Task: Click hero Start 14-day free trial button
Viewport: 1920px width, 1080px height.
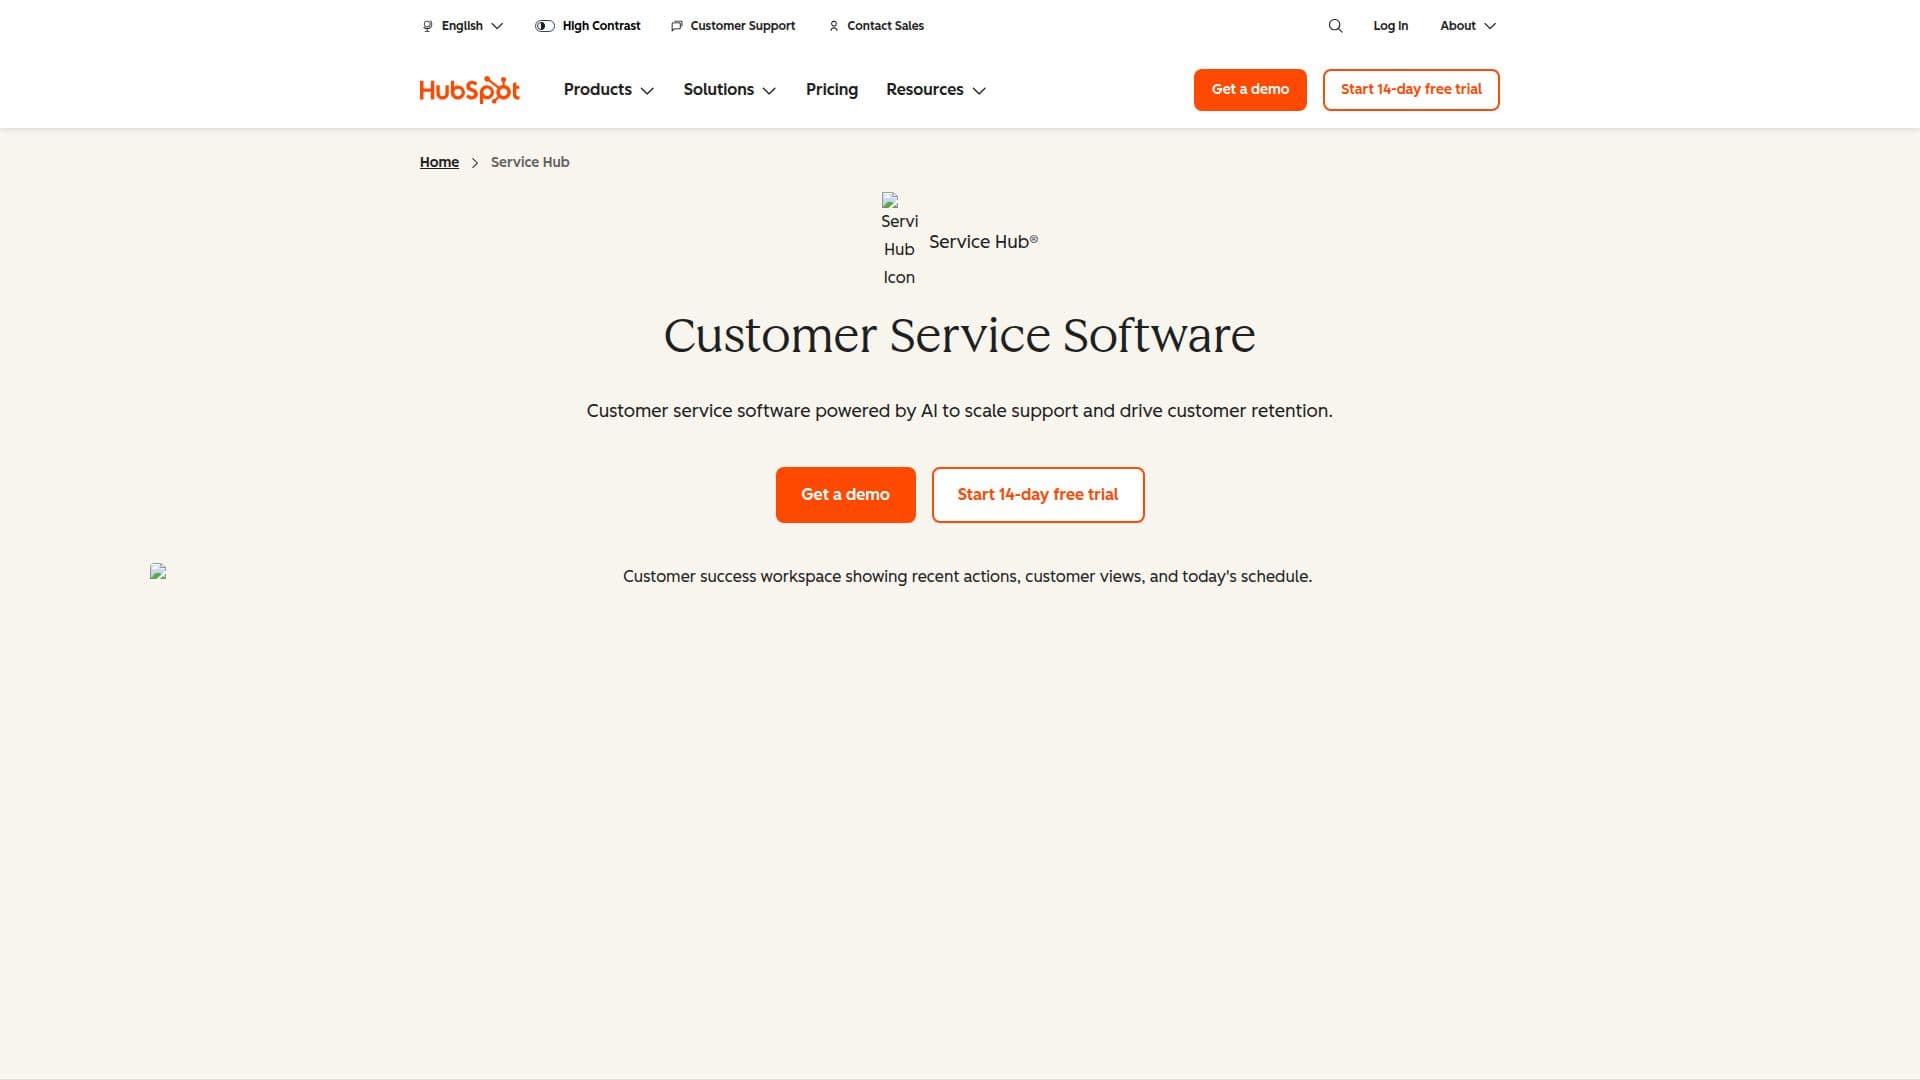Action: pyautogui.click(x=1038, y=495)
